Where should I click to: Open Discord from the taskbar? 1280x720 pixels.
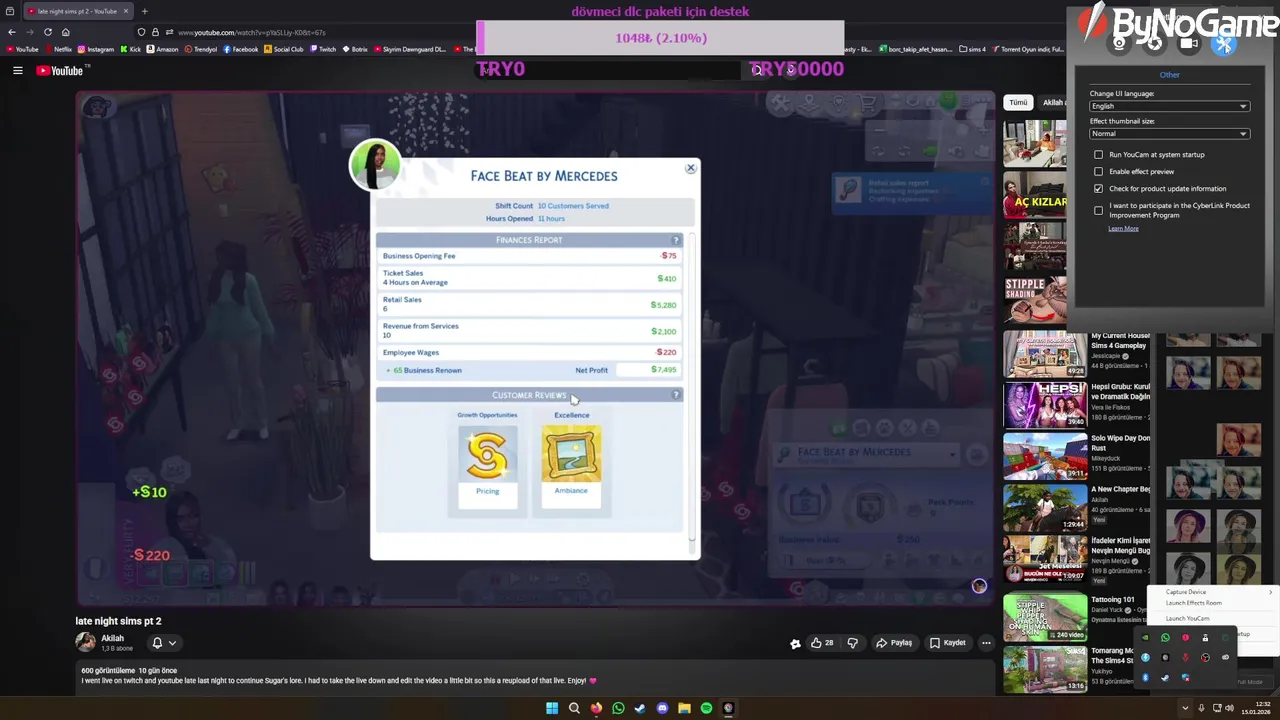click(662, 708)
